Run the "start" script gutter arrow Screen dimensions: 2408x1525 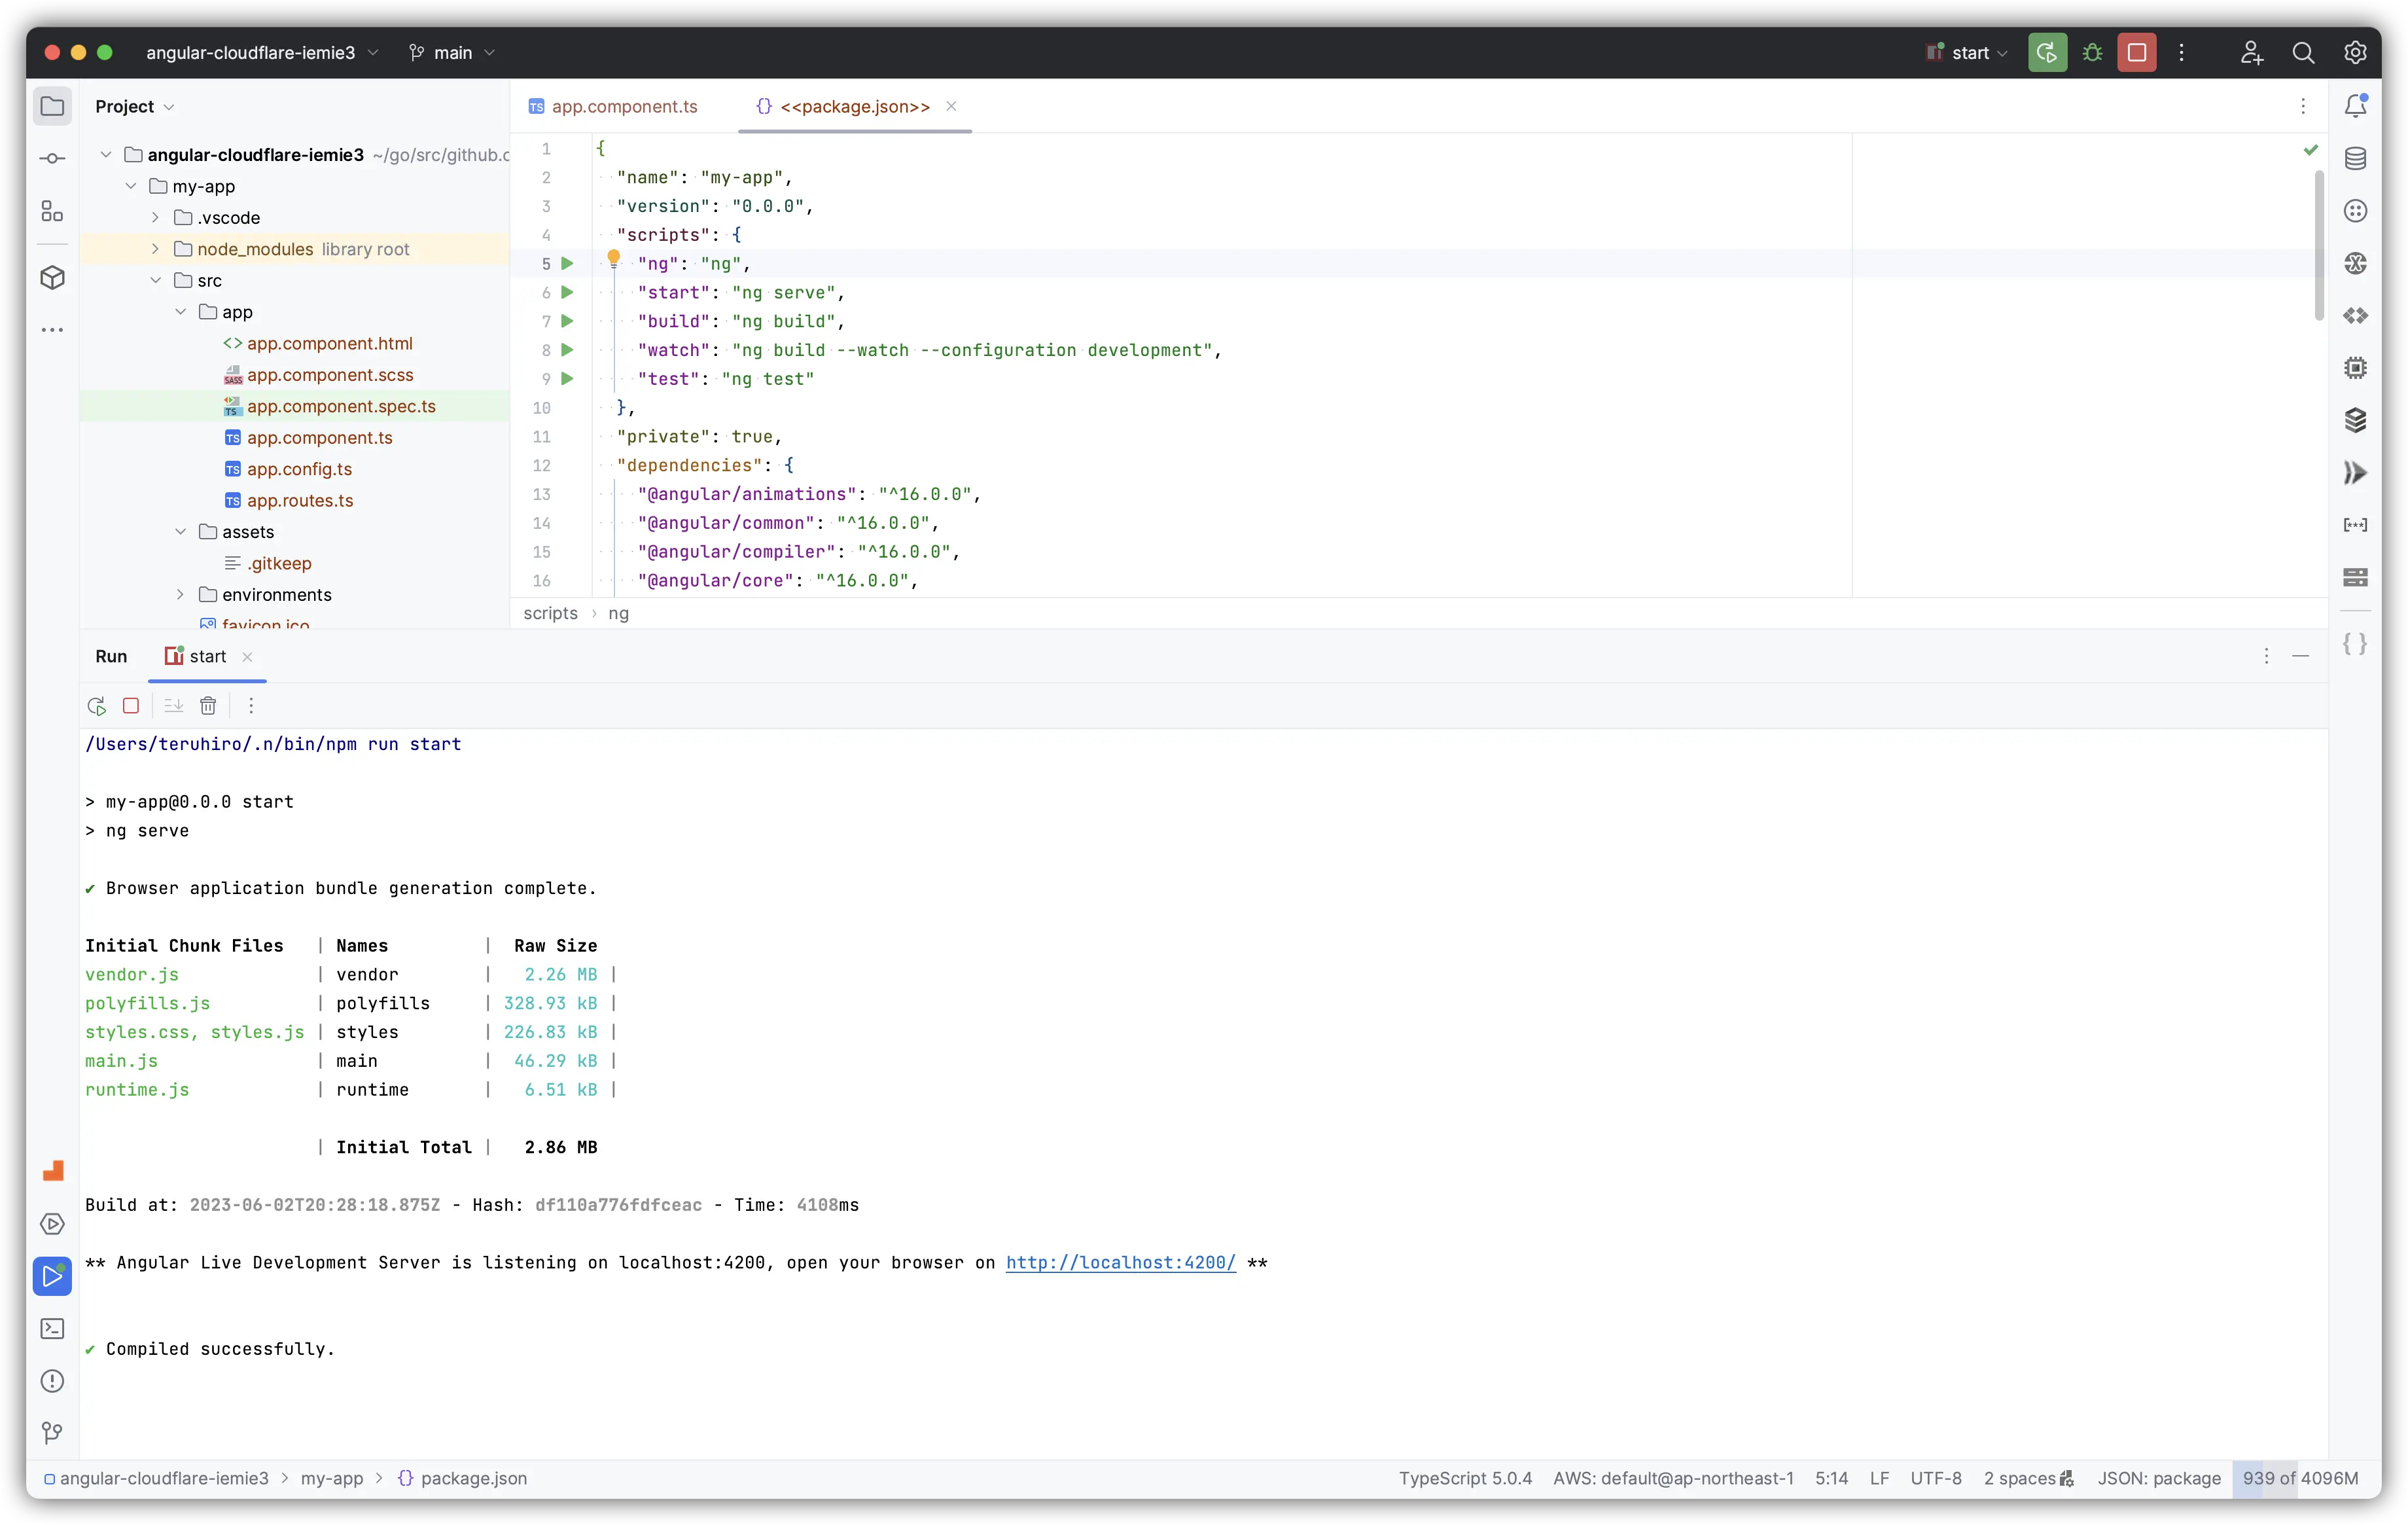tap(567, 293)
